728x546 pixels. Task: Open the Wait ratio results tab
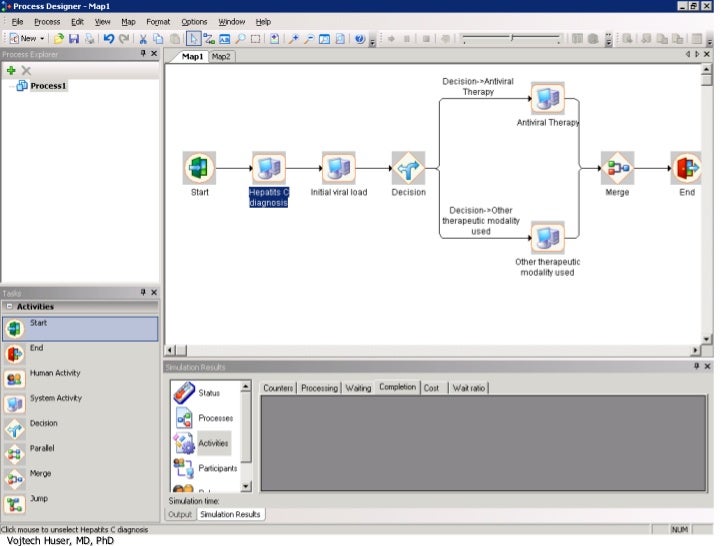click(x=469, y=388)
